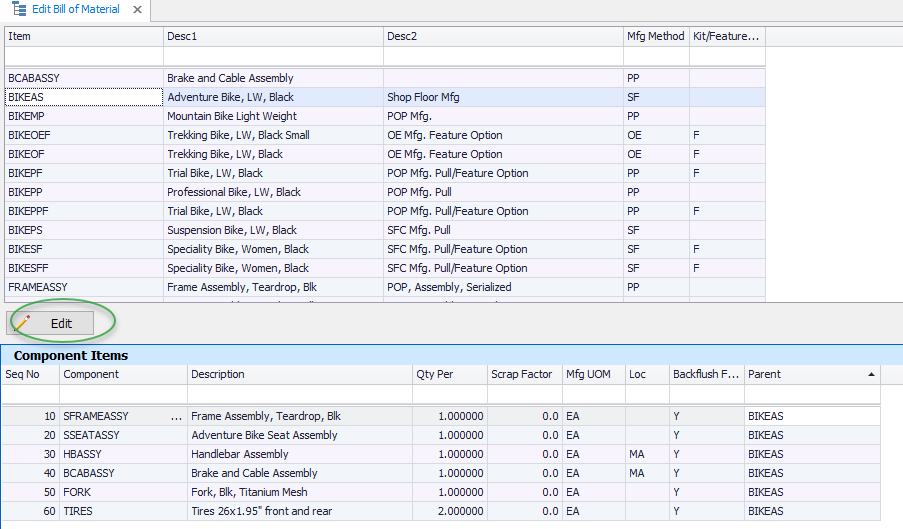Click the 2.000000 Qty Per for TIRES
903x529 pixels.
coord(450,511)
